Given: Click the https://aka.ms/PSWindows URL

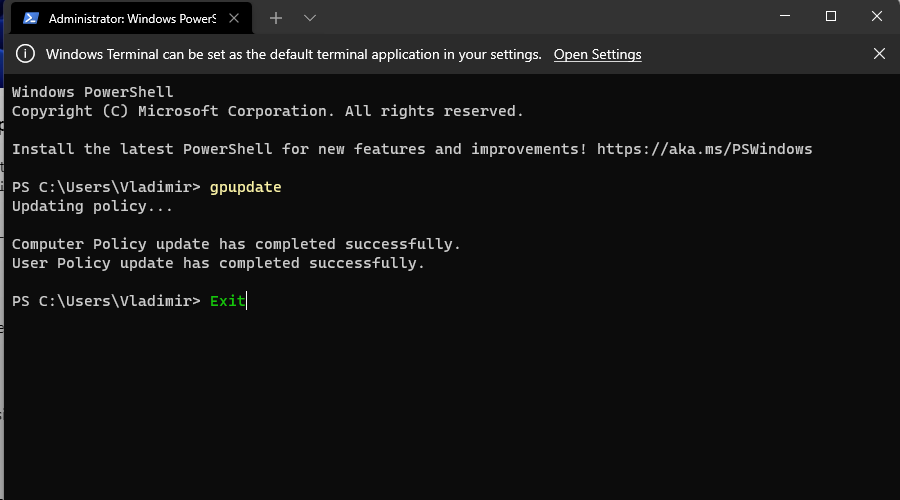Looking at the screenshot, I should pos(704,149).
